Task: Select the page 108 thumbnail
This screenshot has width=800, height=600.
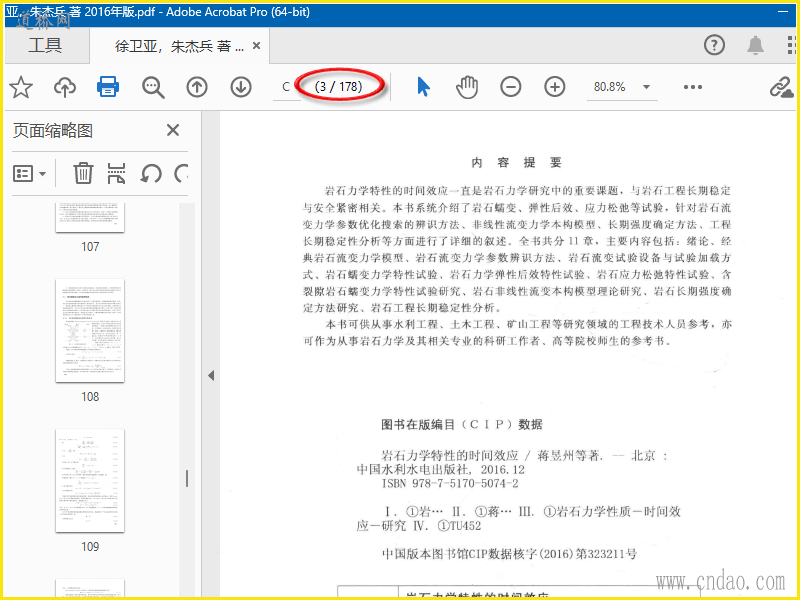Action: (90, 331)
